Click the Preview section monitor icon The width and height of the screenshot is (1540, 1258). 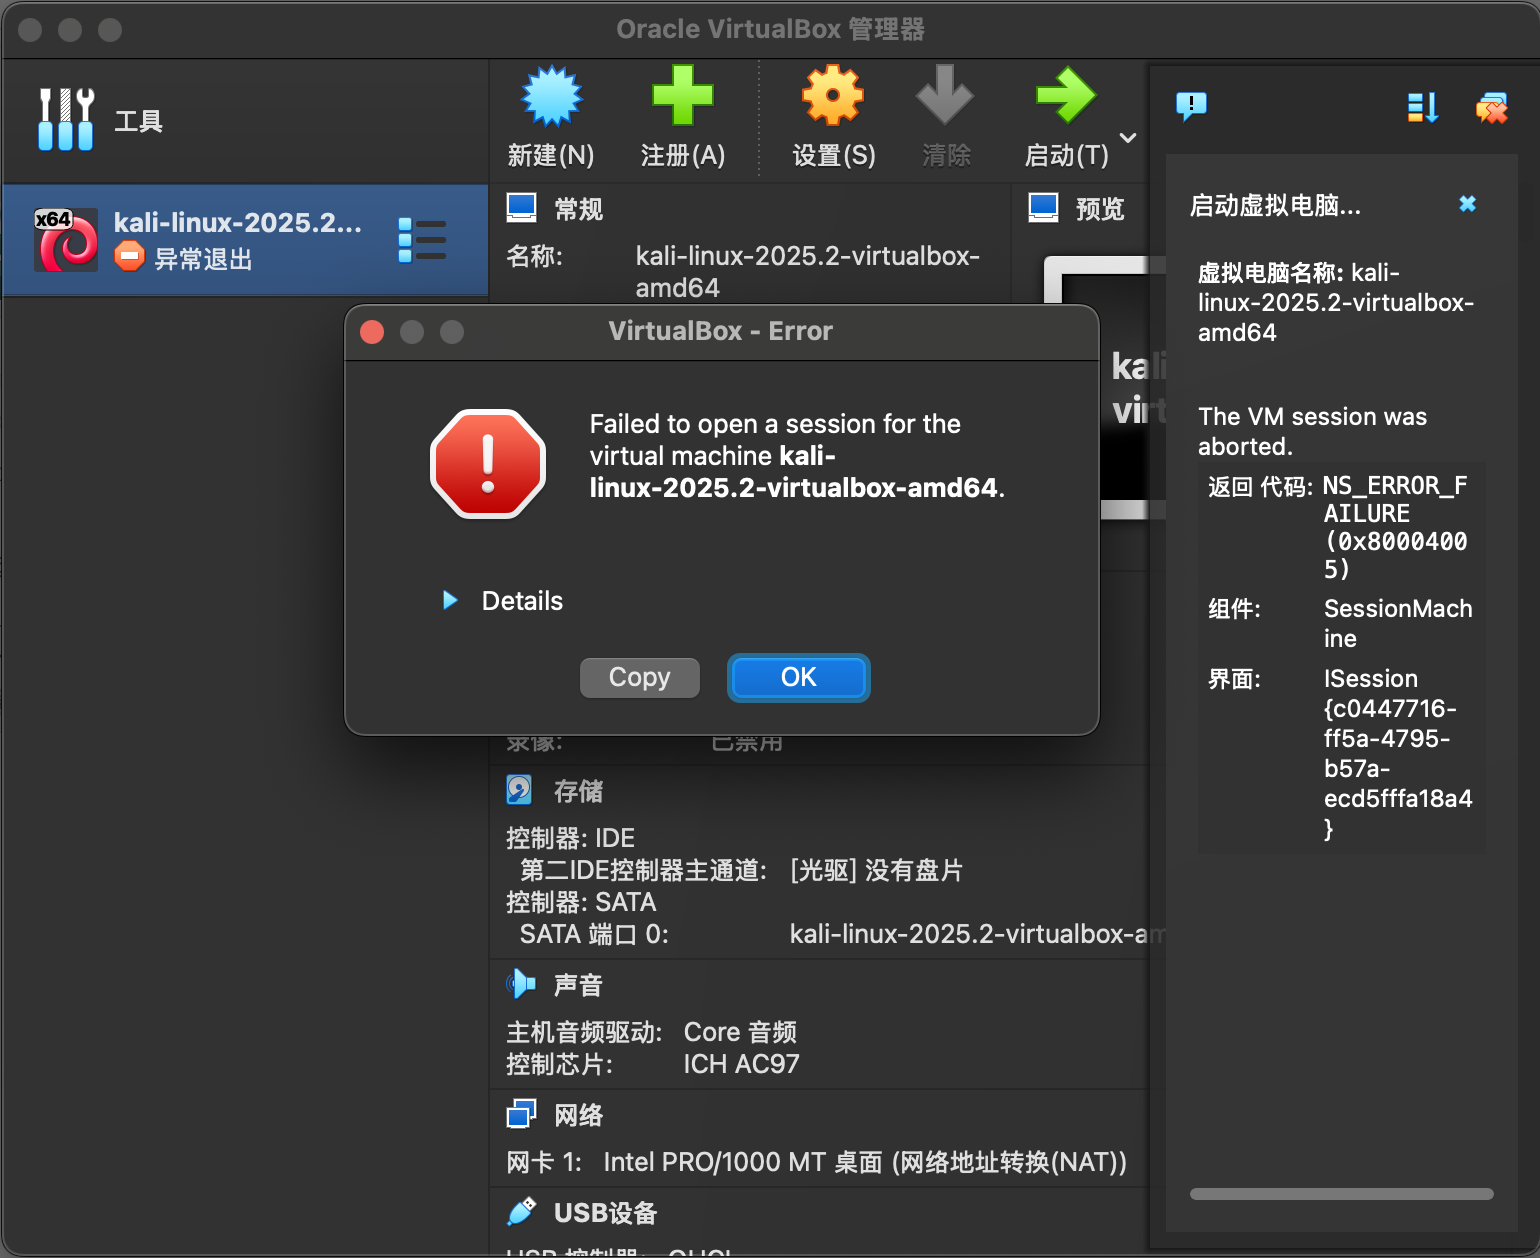click(1043, 207)
